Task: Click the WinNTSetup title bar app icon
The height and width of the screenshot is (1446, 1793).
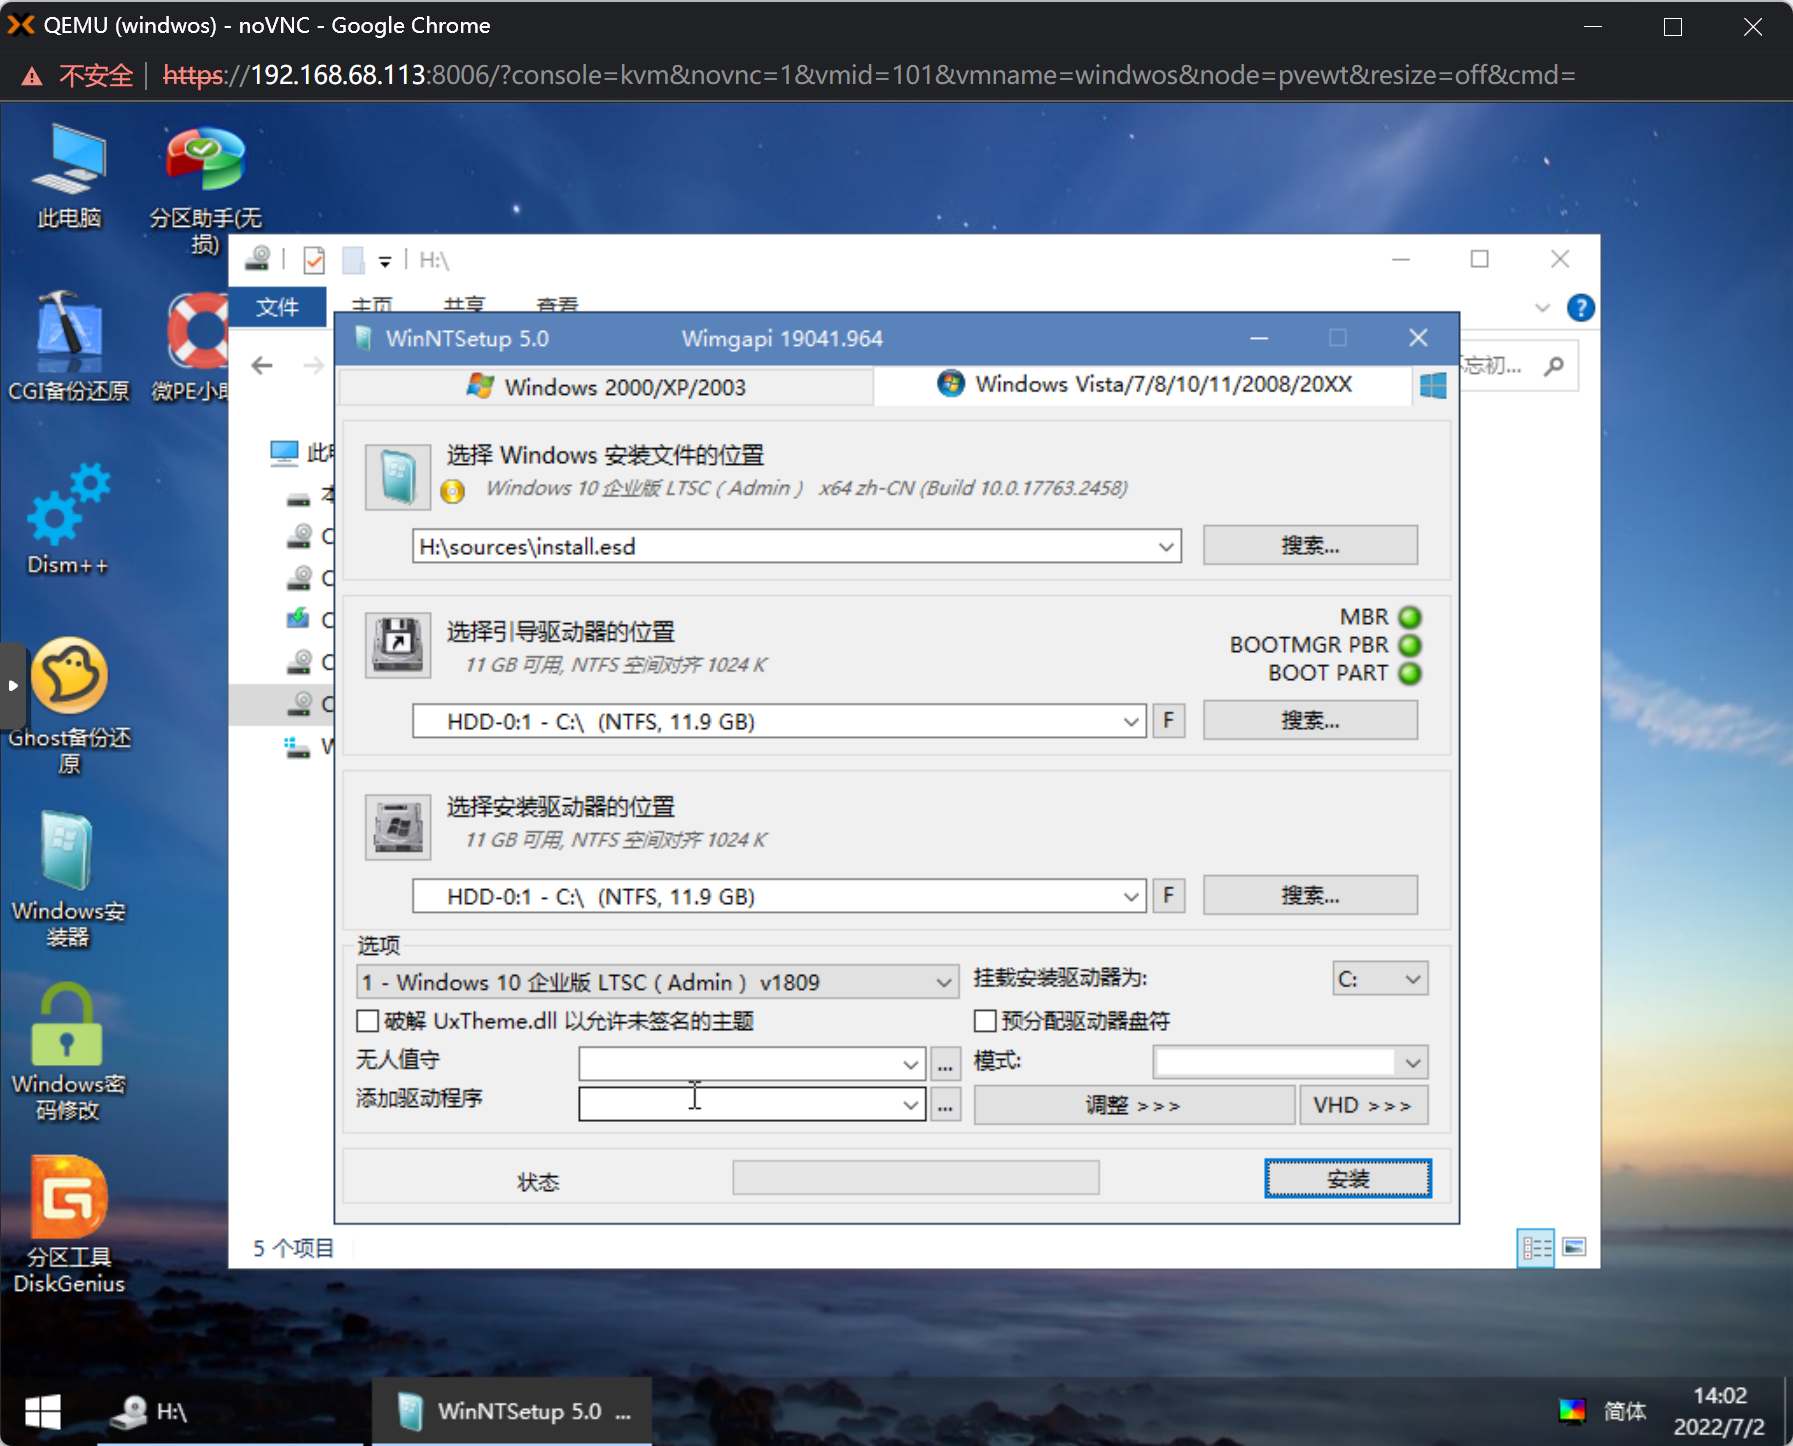Action: point(364,338)
